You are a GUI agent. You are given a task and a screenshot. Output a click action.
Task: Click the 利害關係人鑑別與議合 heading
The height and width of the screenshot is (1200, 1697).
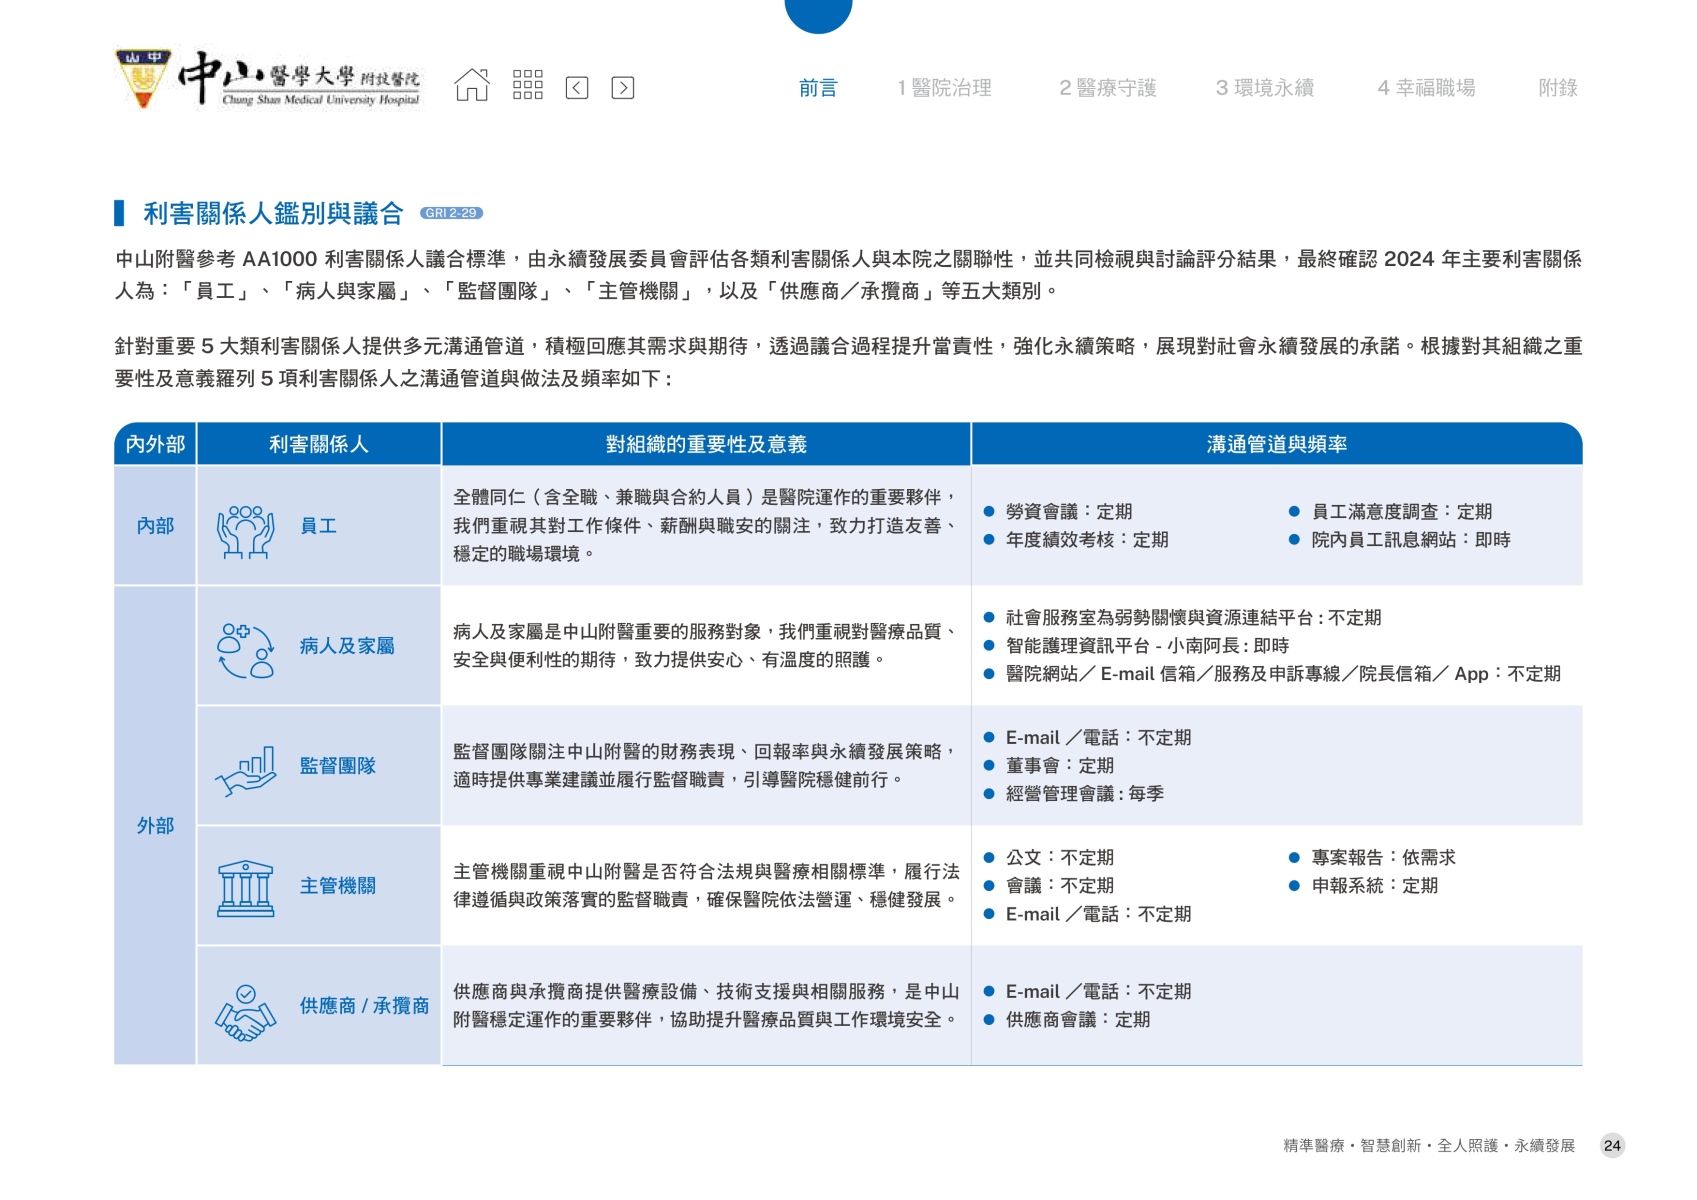coord(272,213)
